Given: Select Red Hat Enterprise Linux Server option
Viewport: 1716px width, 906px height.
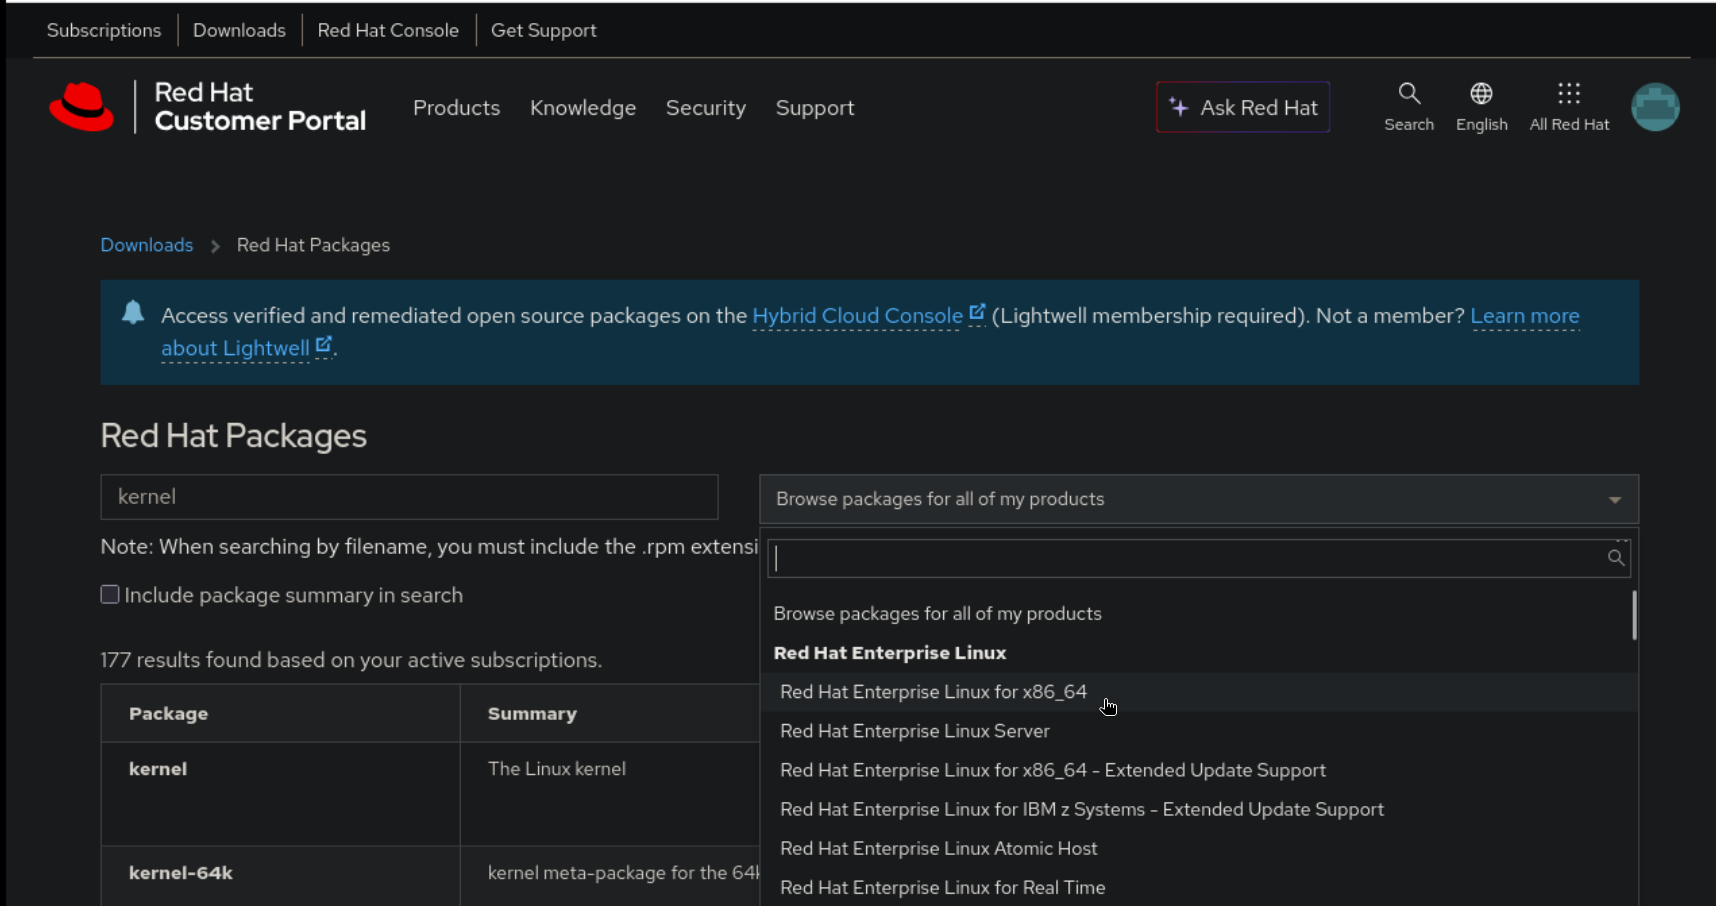Looking at the screenshot, I should pos(1199,731).
